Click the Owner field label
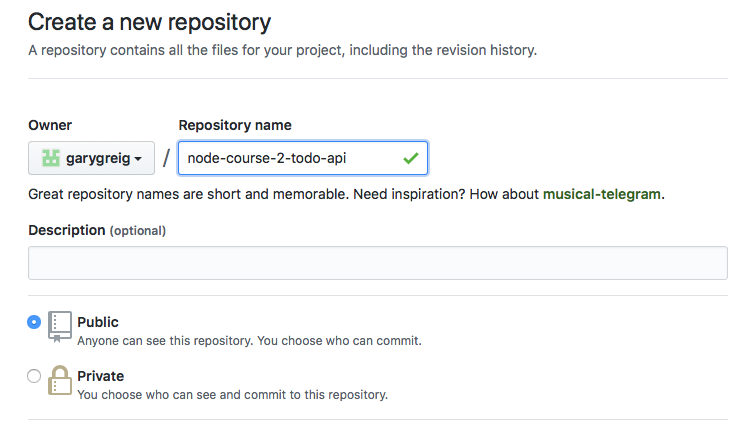This screenshot has width=753, height=430. pyautogui.click(x=50, y=125)
